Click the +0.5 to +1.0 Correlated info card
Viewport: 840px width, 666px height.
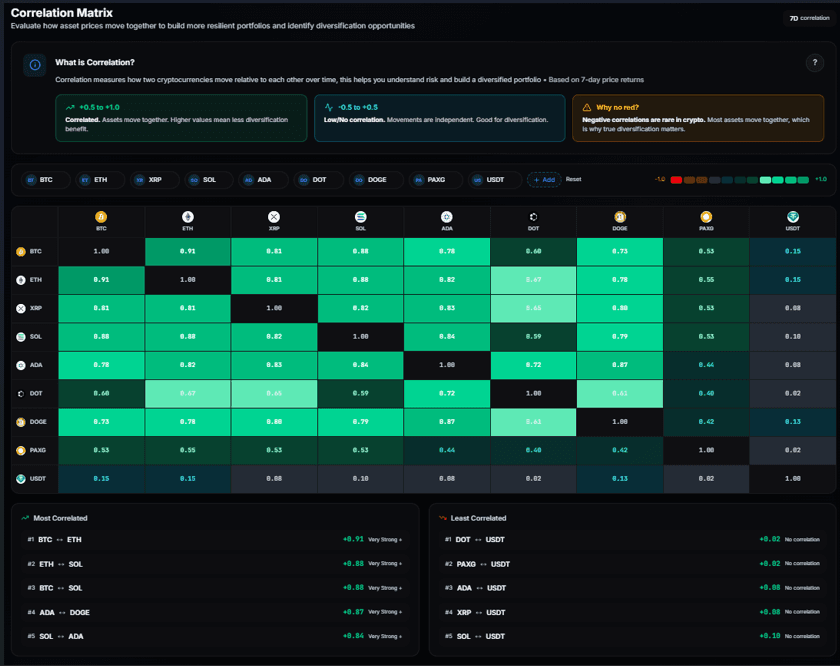[181, 118]
